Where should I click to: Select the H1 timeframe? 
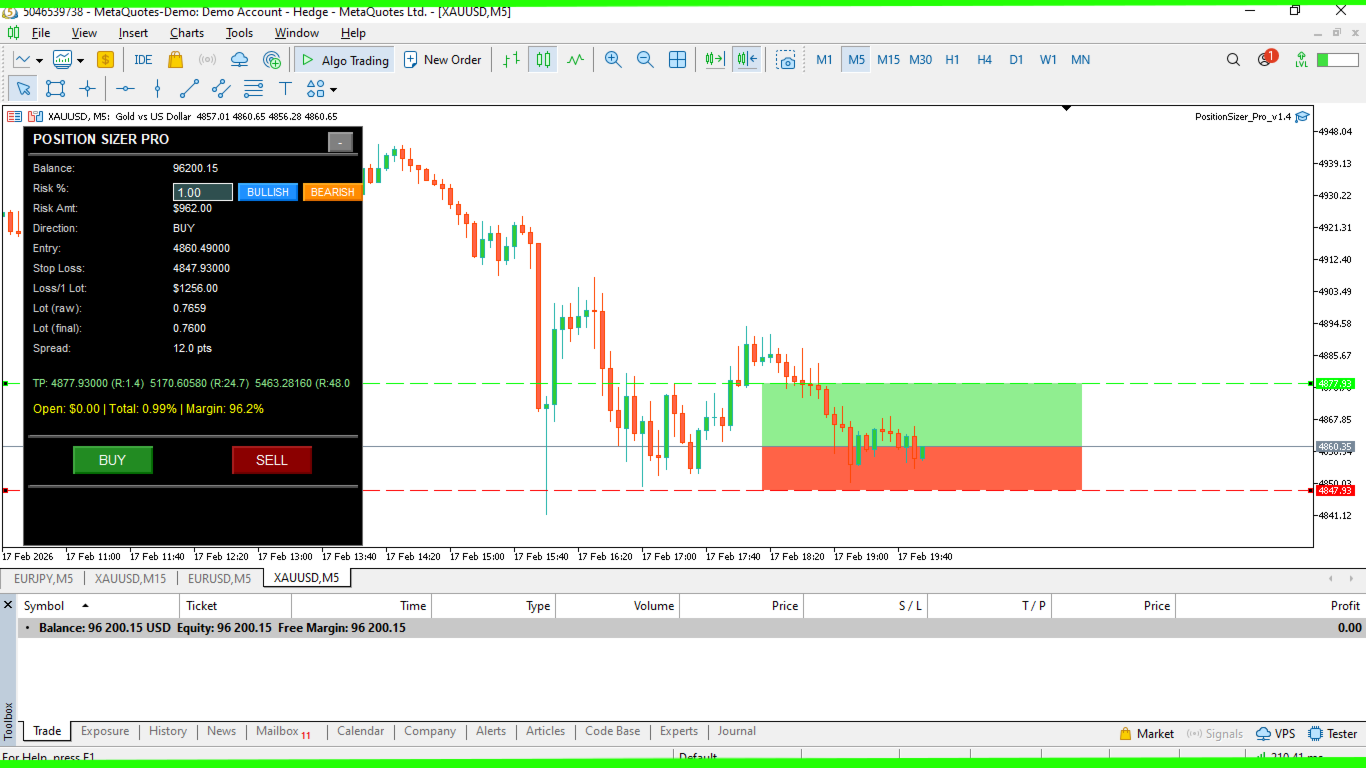[x=952, y=60]
